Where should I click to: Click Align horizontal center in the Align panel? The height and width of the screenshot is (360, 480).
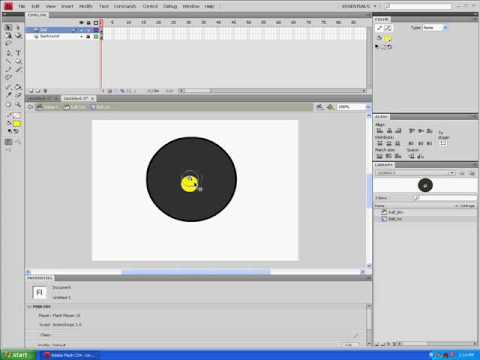(389, 131)
